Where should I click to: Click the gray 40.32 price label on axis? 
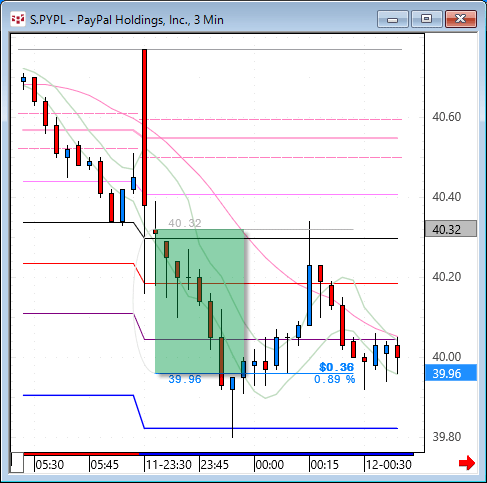pyautogui.click(x=451, y=229)
